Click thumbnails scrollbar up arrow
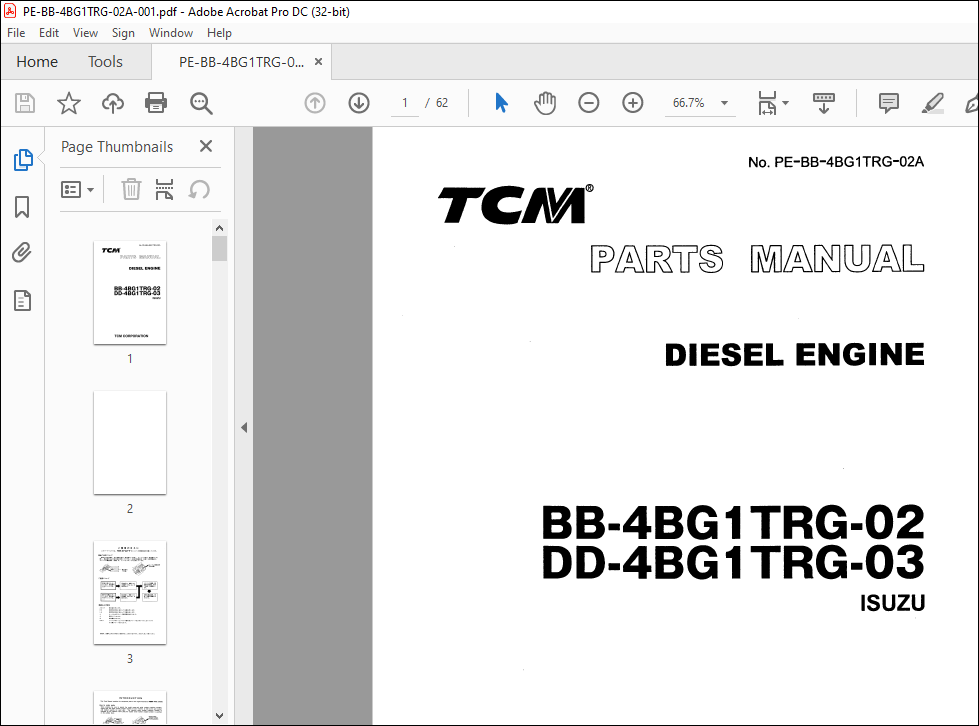The height and width of the screenshot is (726, 979). (219, 228)
